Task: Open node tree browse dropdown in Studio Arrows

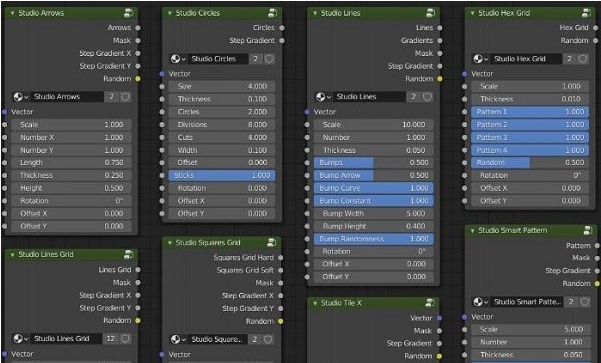Action: point(21,97)
